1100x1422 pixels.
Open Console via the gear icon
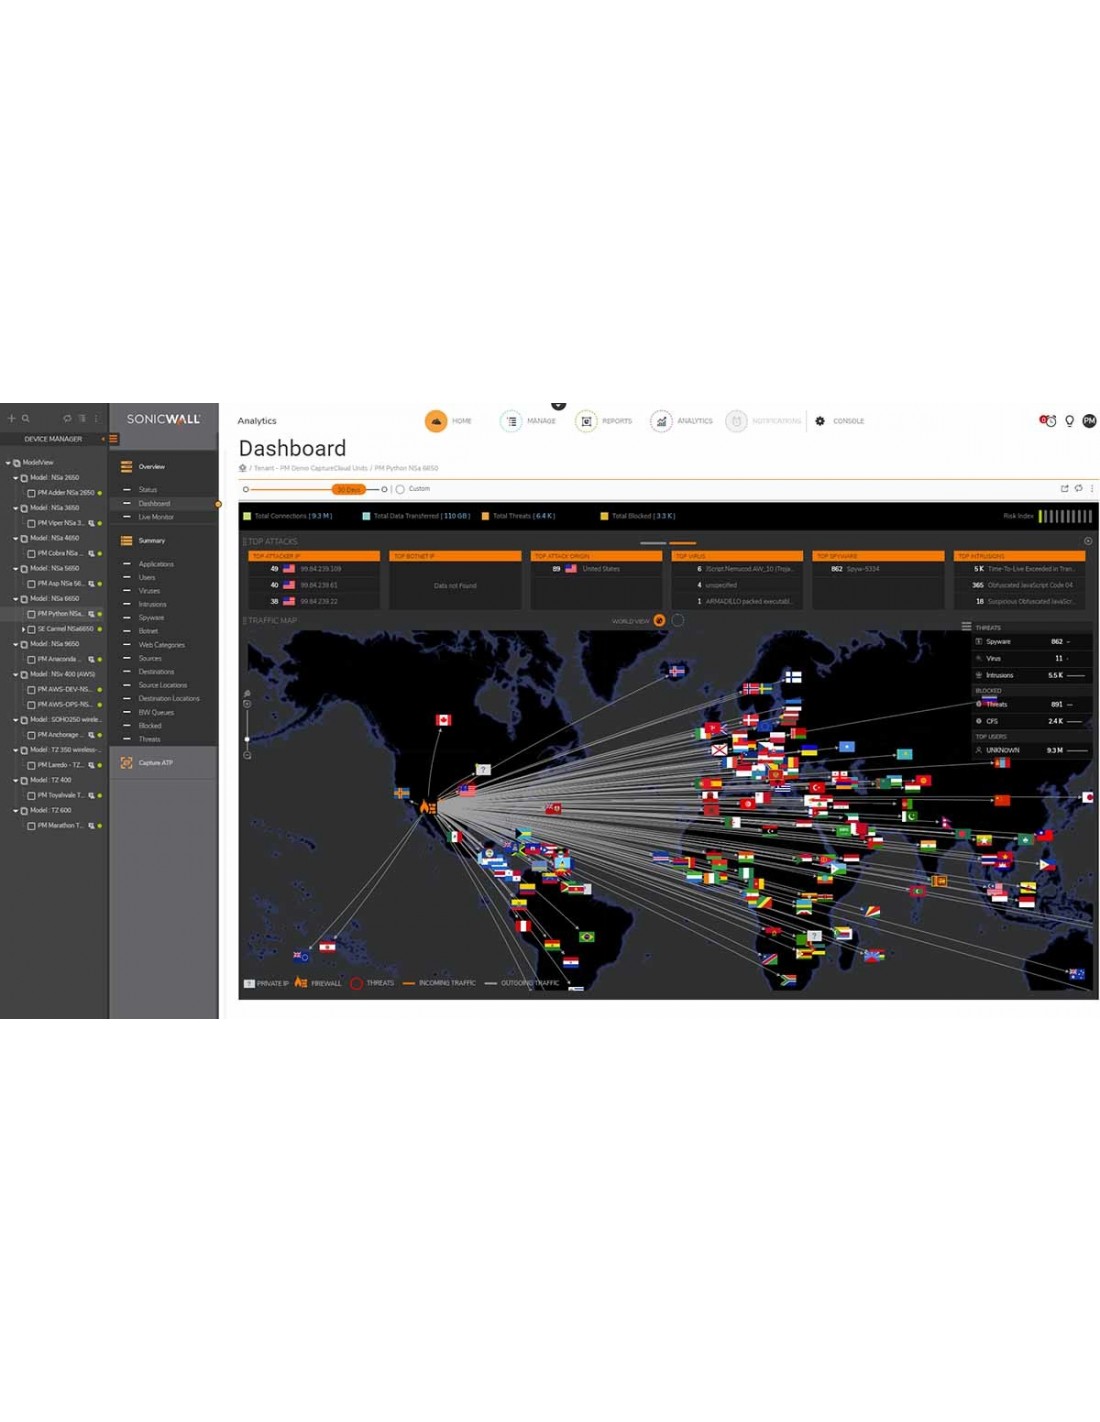point(820,421)
